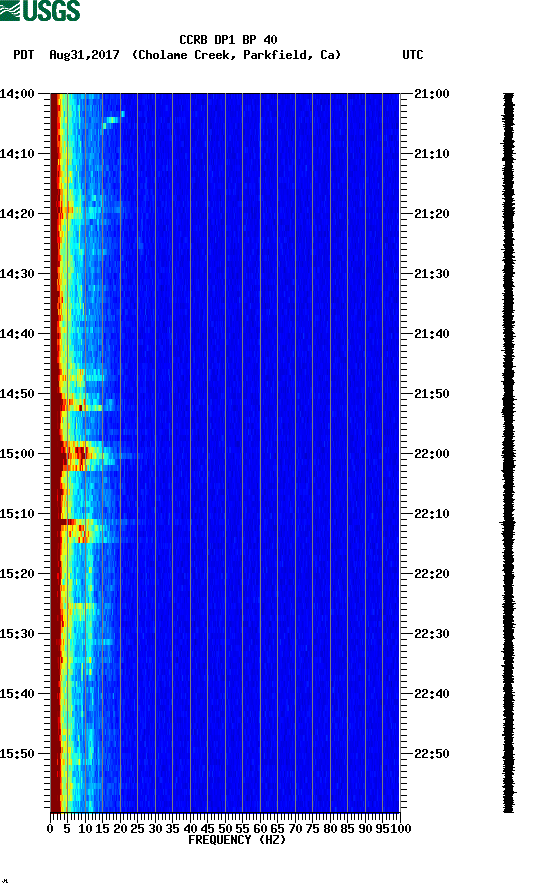Click the '22:50' UTC time label
Image resolution: width=552 pixels, height=892 pixels.
pos(432,754)
